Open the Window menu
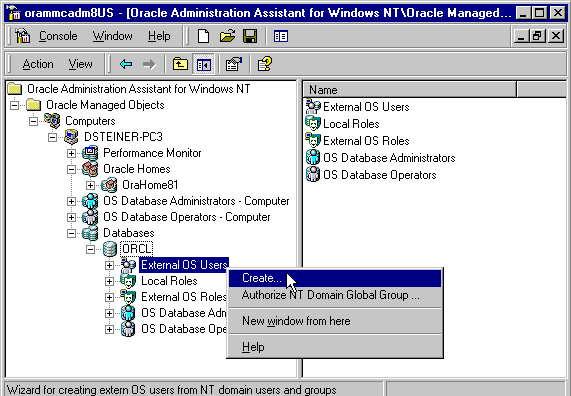Screen dimensions: 571x396 113,36
